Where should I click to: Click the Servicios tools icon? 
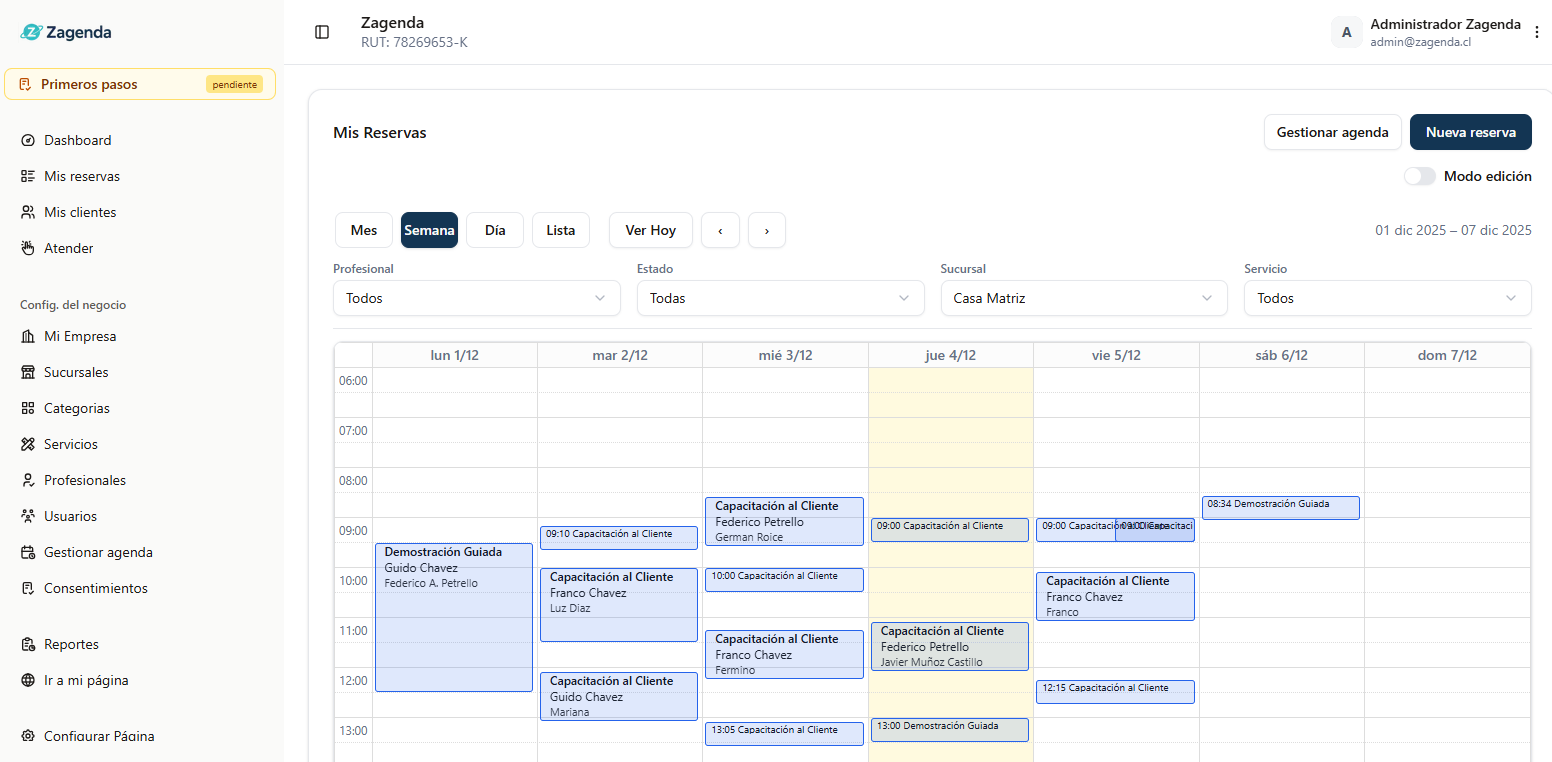(x=28, y=445)
